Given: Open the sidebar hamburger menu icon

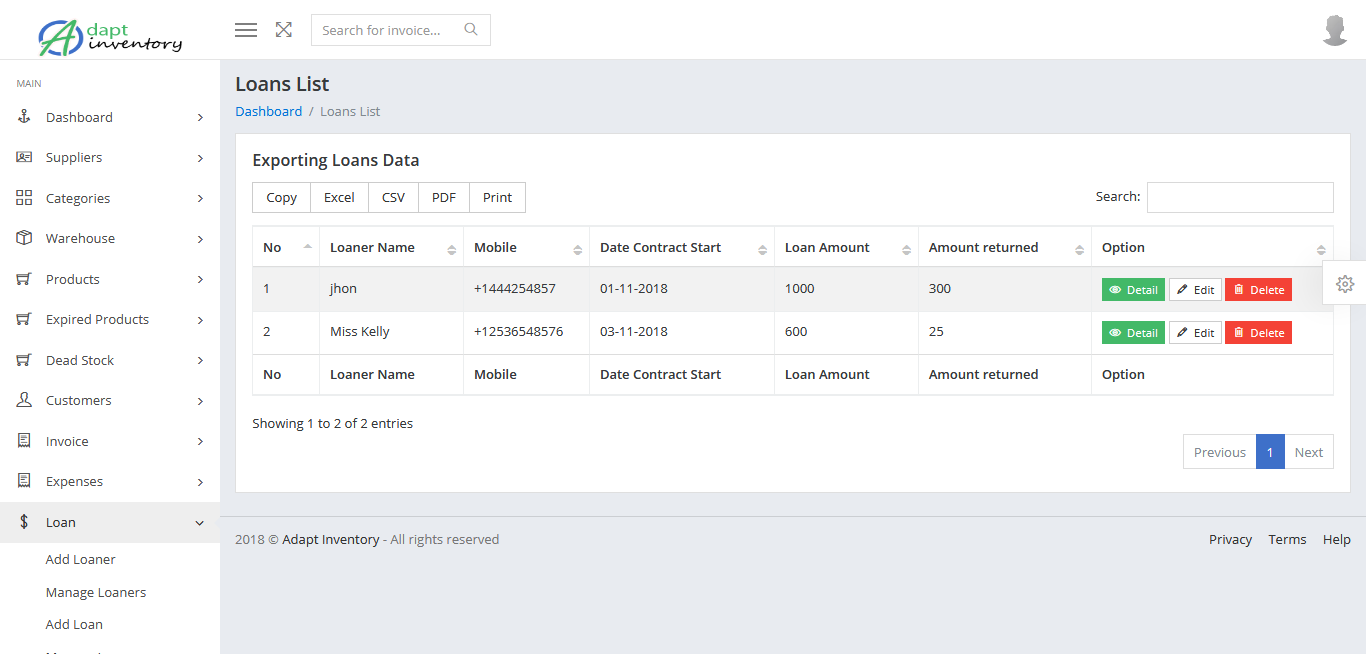Looking at the screenshot, I should point(245,30).
